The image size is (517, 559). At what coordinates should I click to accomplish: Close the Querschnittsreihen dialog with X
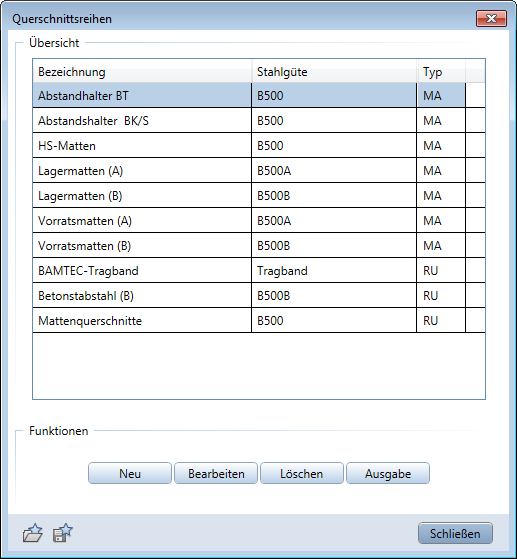[x=491, y=19]
